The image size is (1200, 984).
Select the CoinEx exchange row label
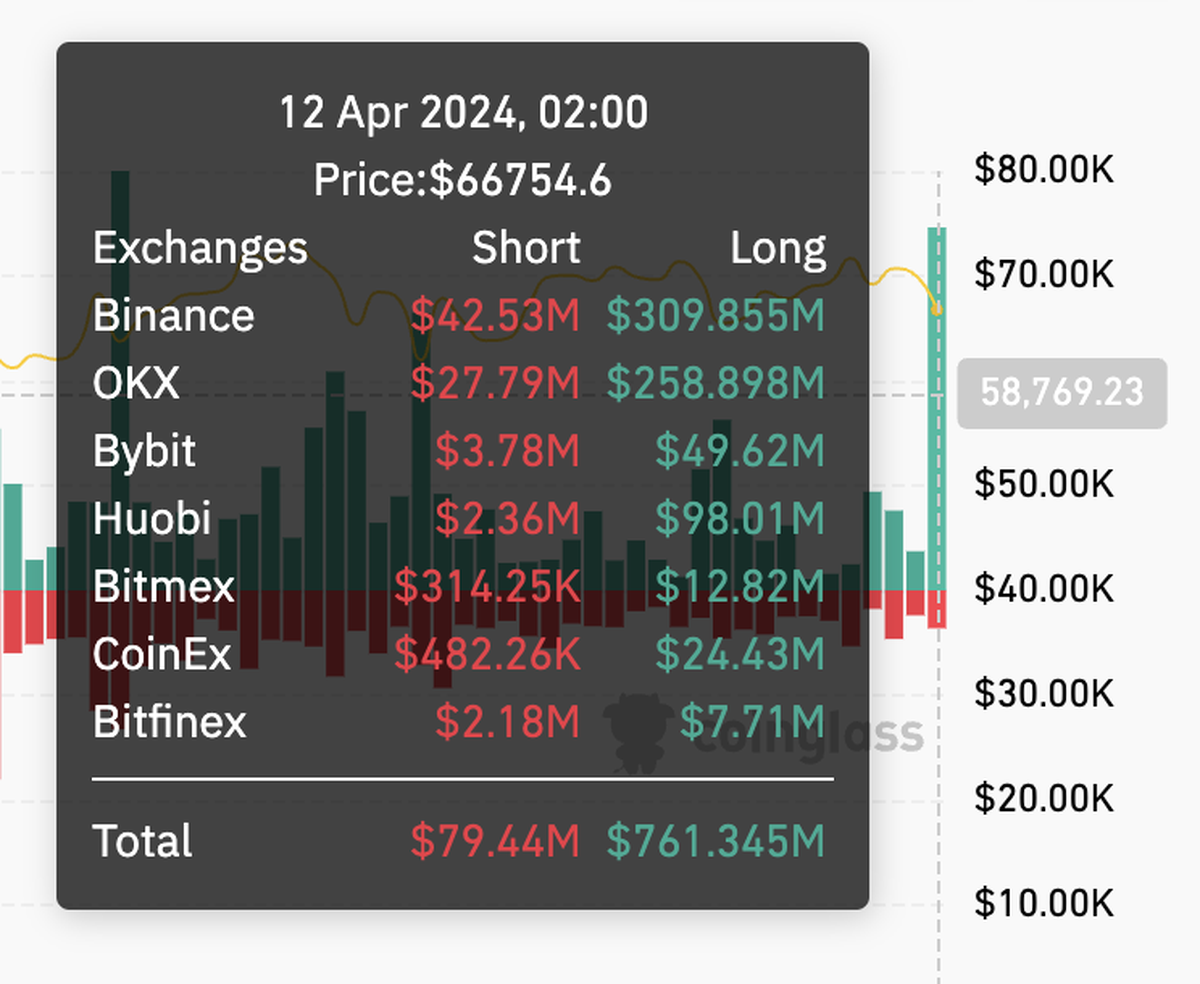coord(162,654)
